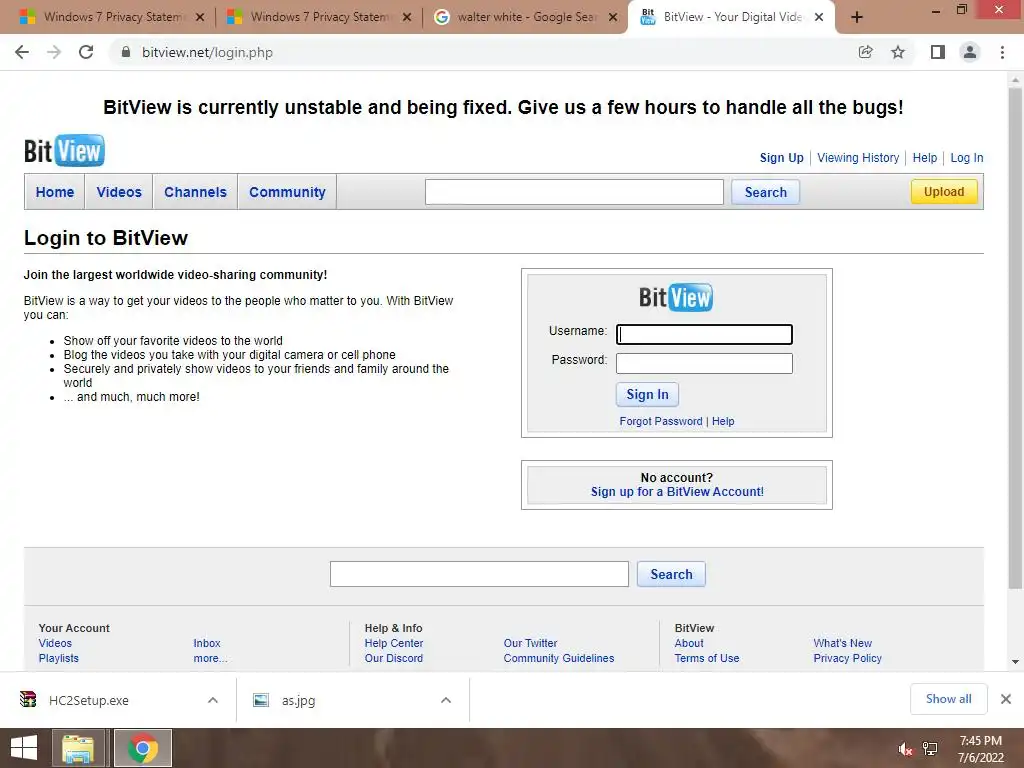This screenshot has height=768, width=1024.
Task: Expand as.jpg download options chevron
Action: 446,700
